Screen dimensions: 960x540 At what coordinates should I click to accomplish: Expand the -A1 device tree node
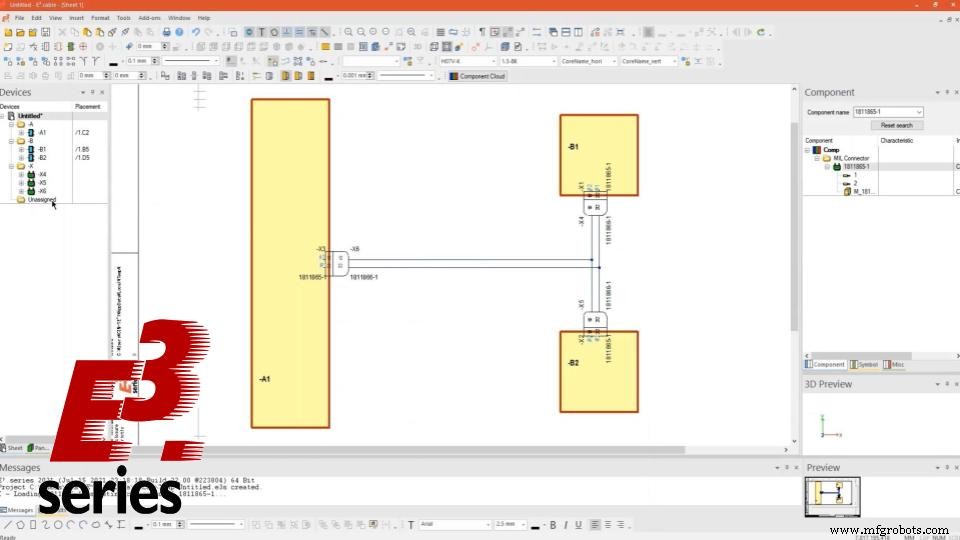(x=21, y=132)
